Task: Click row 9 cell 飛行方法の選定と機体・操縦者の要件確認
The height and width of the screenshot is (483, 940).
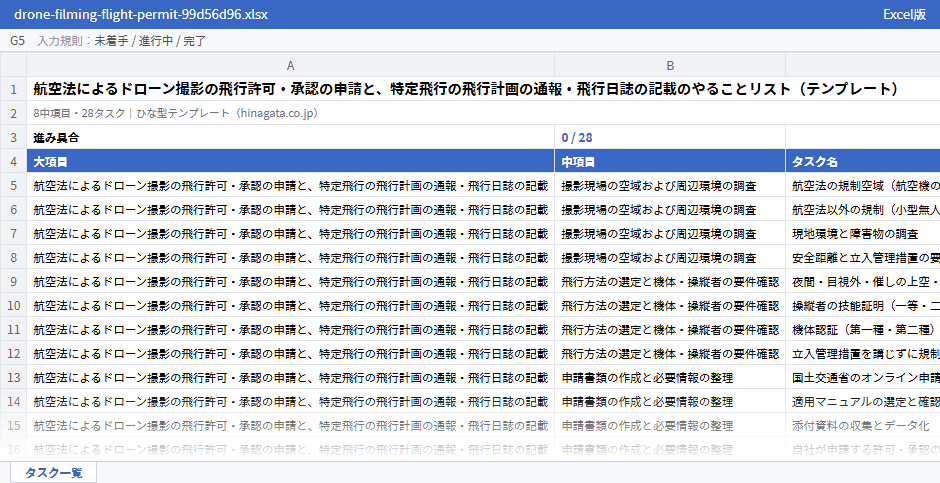Action: tap(670, 281)
